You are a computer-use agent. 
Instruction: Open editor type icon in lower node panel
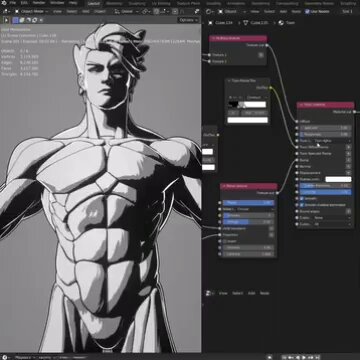(209, 293)
